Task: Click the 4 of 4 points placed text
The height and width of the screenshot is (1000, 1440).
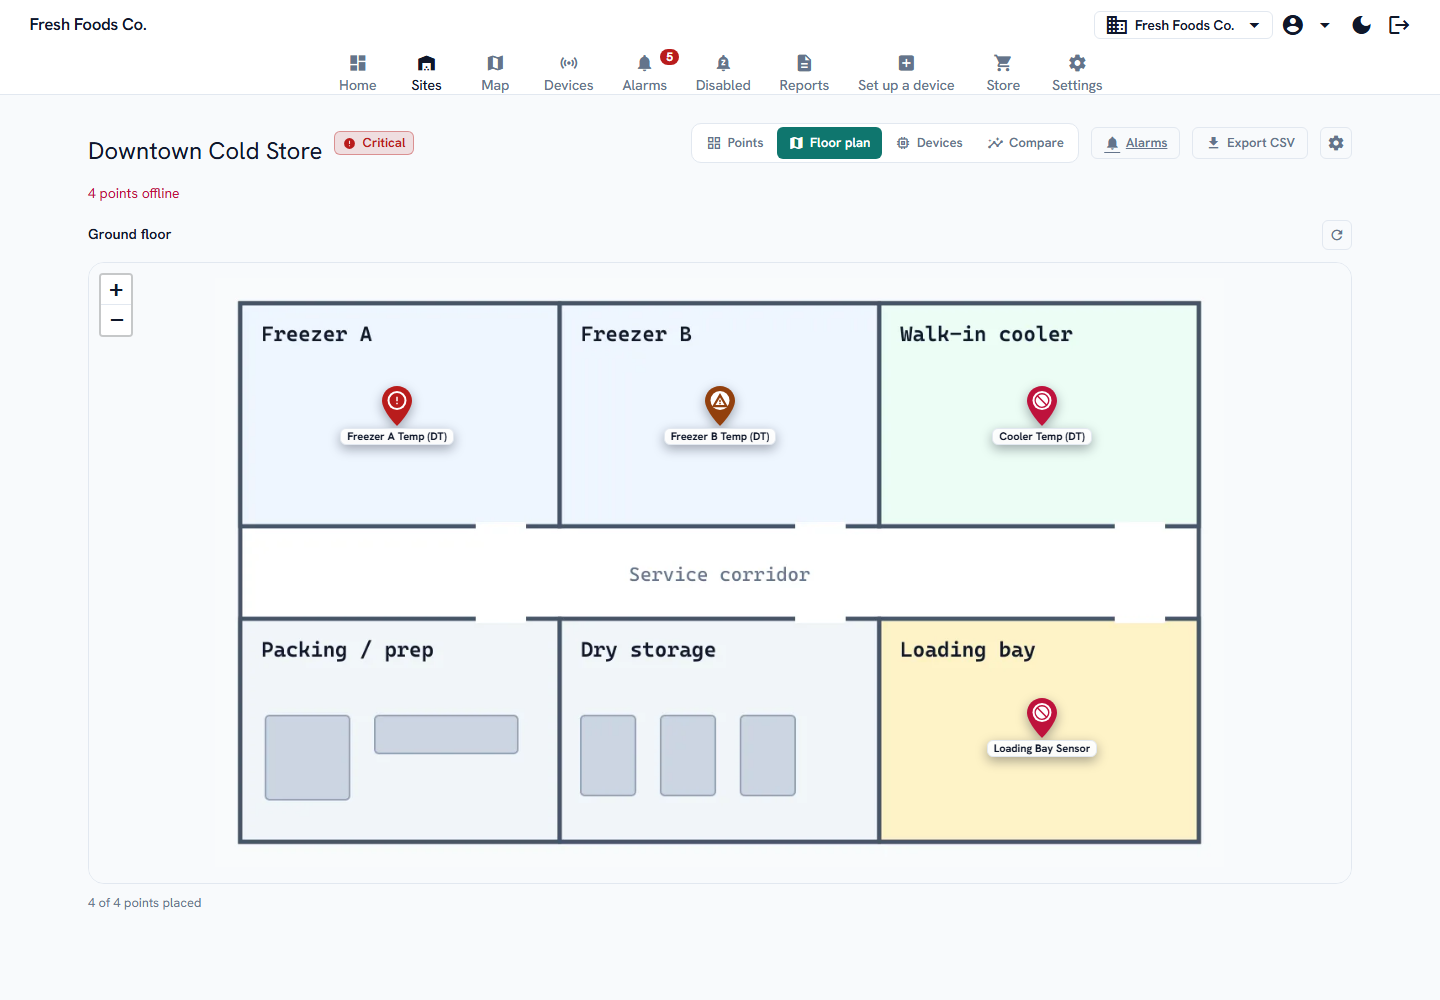Action: [x=145, y=903]
